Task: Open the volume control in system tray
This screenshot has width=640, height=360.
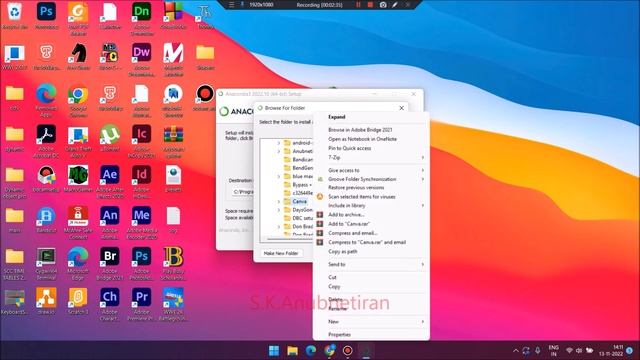Action: tap(579, 351)
